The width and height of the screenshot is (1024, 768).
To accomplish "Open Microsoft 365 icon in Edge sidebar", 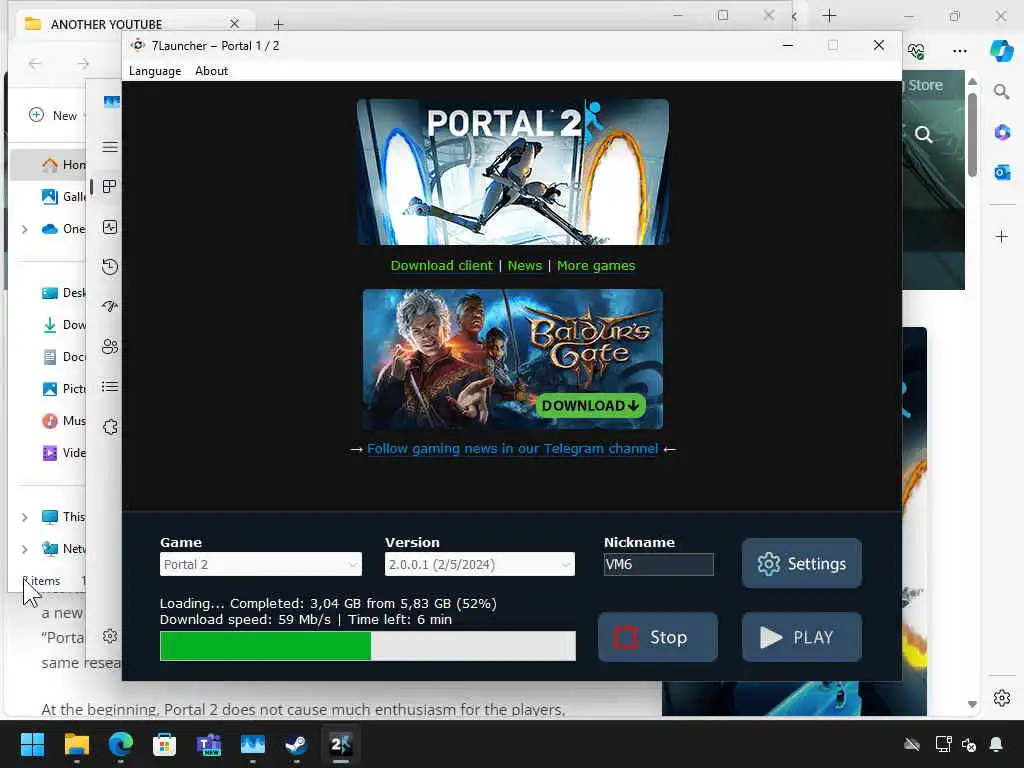I will pos(1002,133).
